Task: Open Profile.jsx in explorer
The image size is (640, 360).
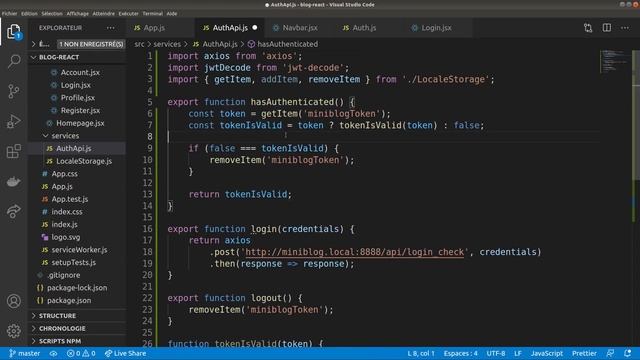Action: [x=78, y=98]
